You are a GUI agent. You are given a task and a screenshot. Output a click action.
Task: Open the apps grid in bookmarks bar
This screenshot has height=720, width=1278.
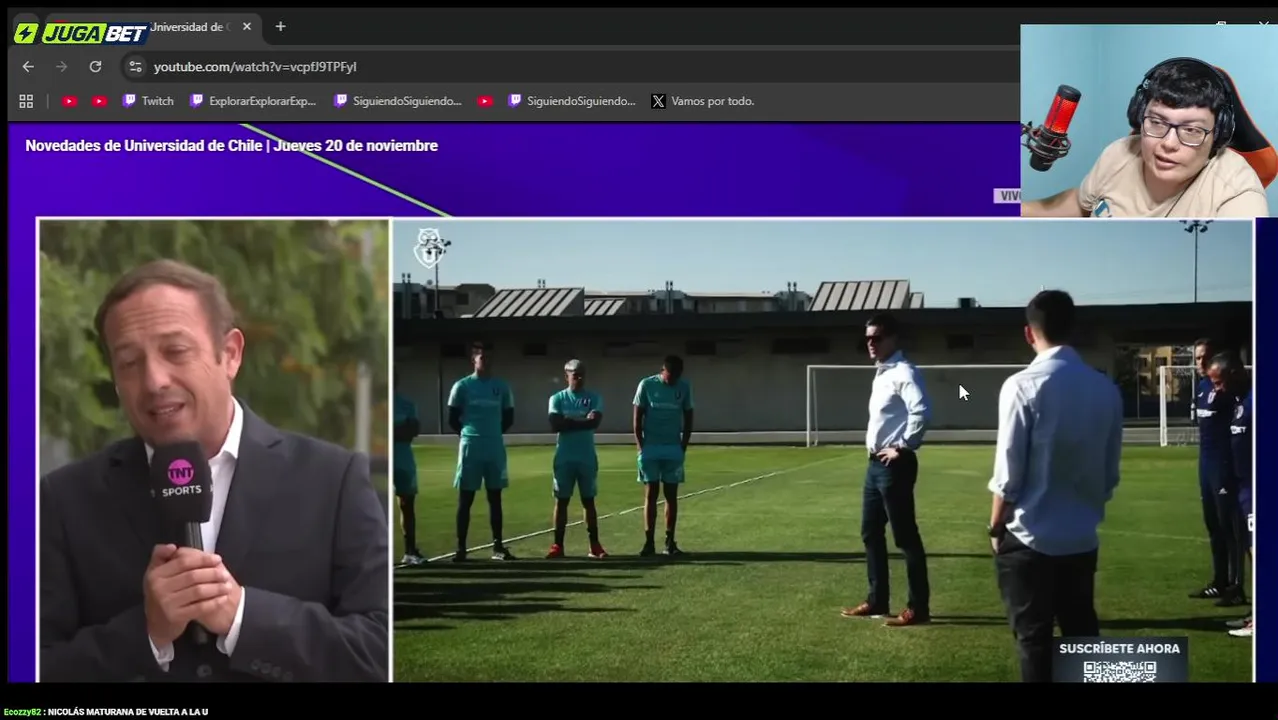pyautogui.click(x=26, y=101)
